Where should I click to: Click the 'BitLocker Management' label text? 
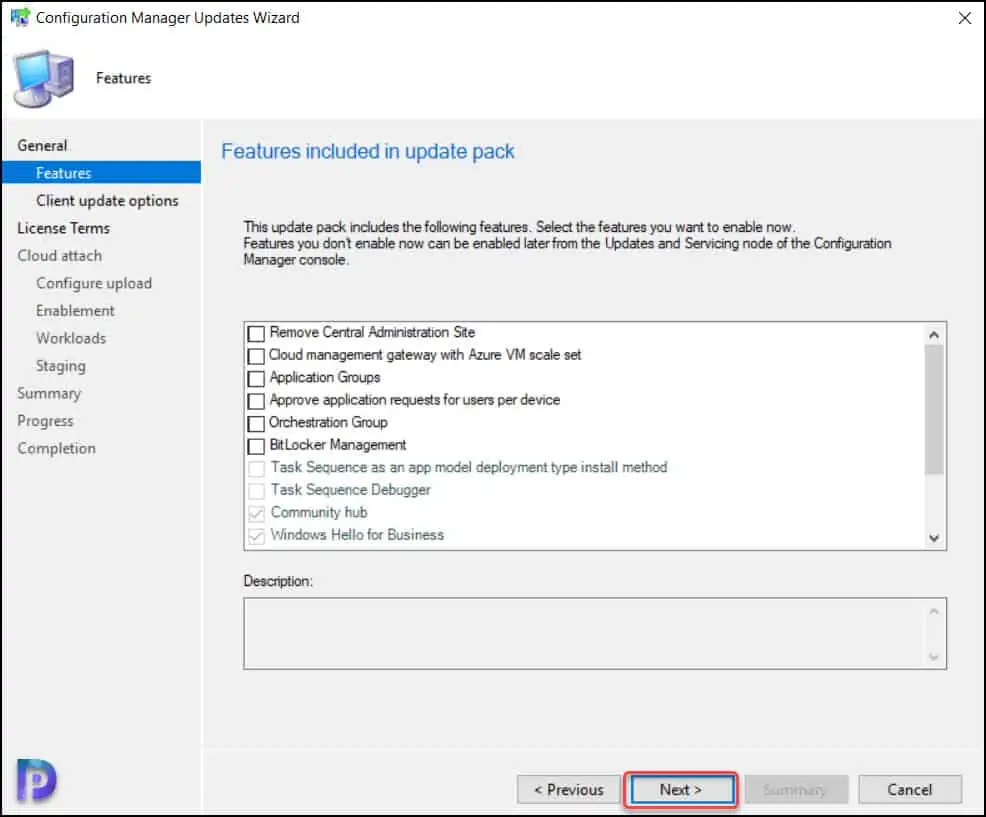[x=338, y=445]
